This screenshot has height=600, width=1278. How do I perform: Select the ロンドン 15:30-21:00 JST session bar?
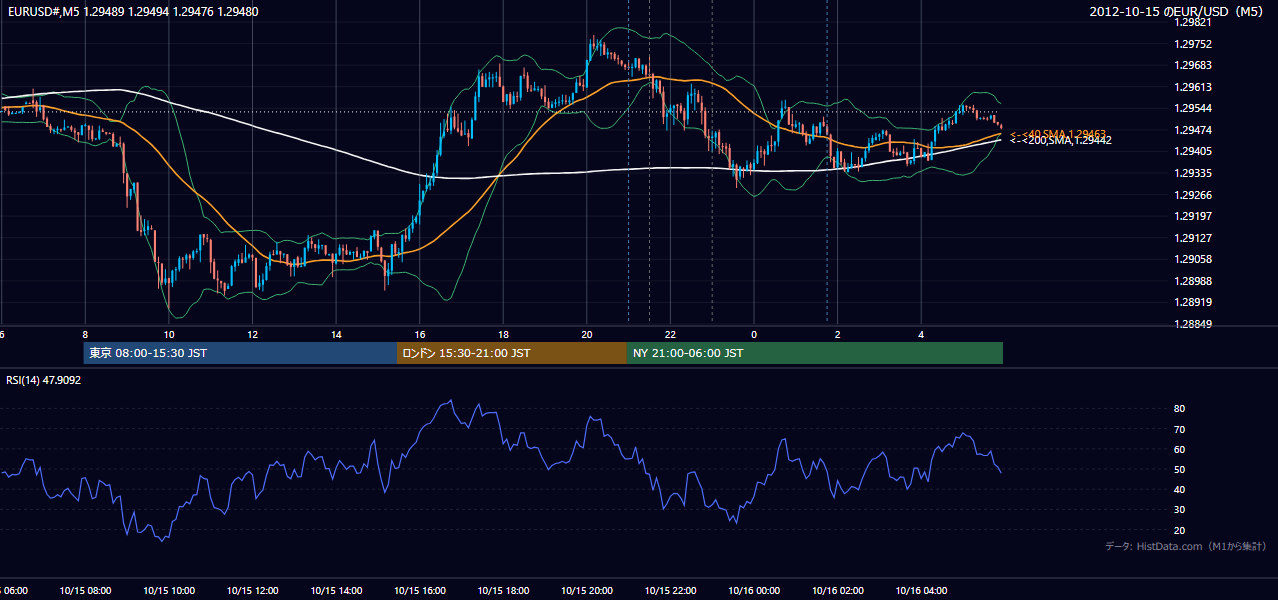click(x=512, y=353)
